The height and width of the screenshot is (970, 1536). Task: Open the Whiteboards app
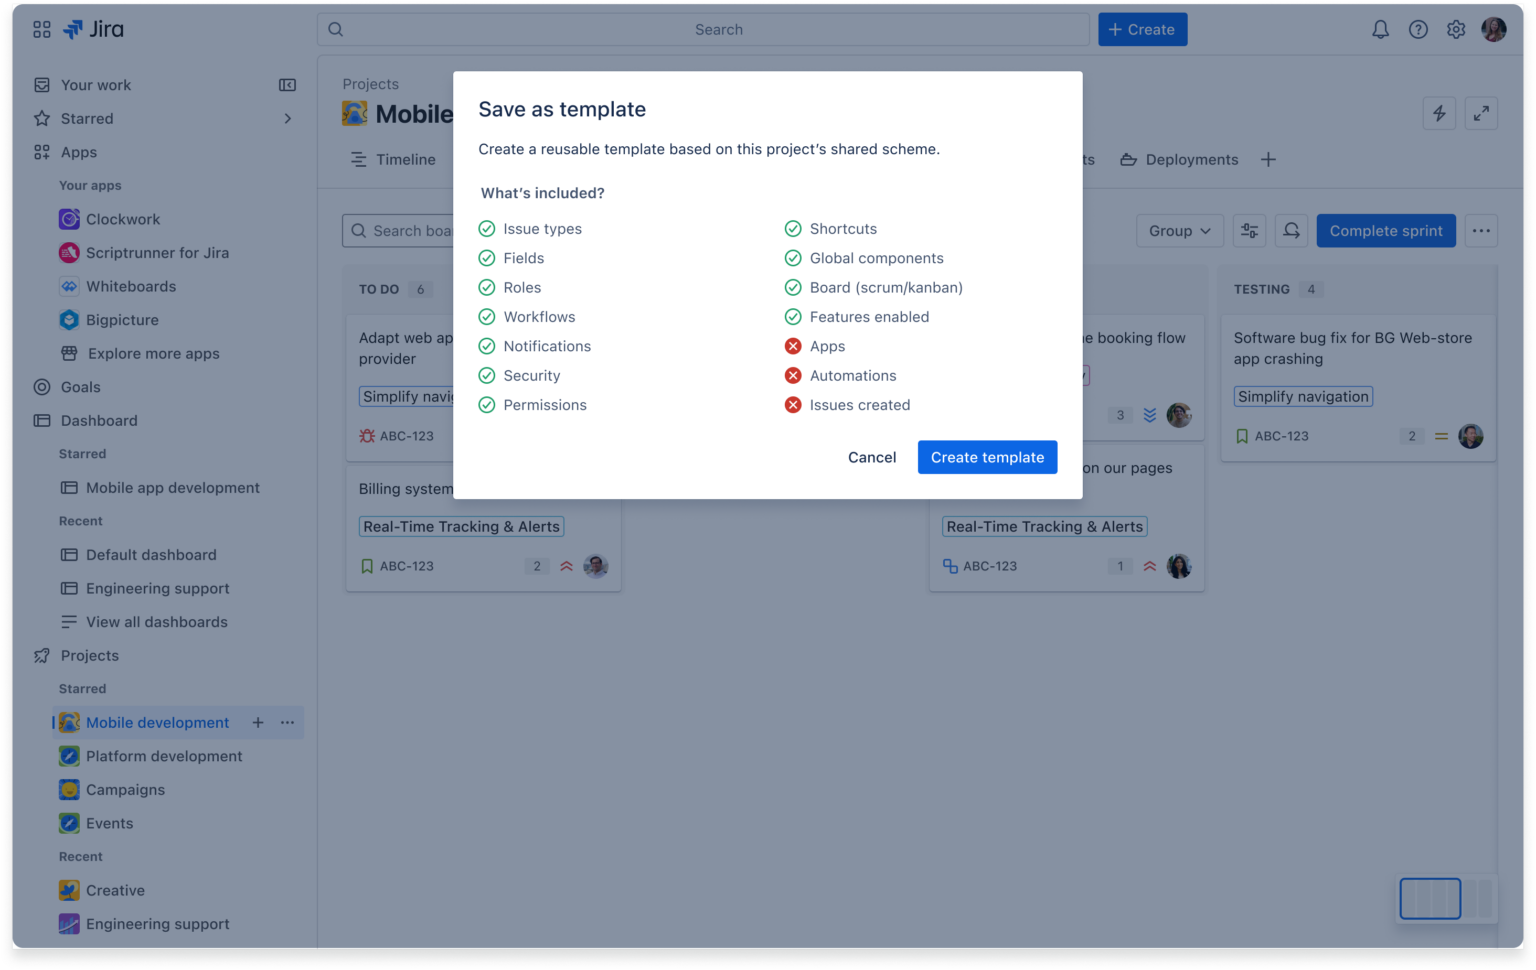pyautogui.click(x=68, y=286)
